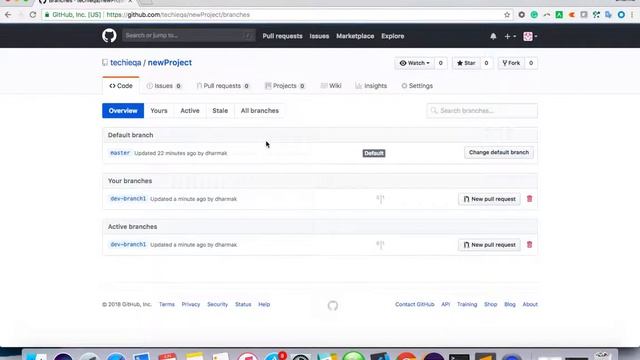Open the Issues tab
The image size is (640, 360).
pyautogui.click(x=164, y=86)
